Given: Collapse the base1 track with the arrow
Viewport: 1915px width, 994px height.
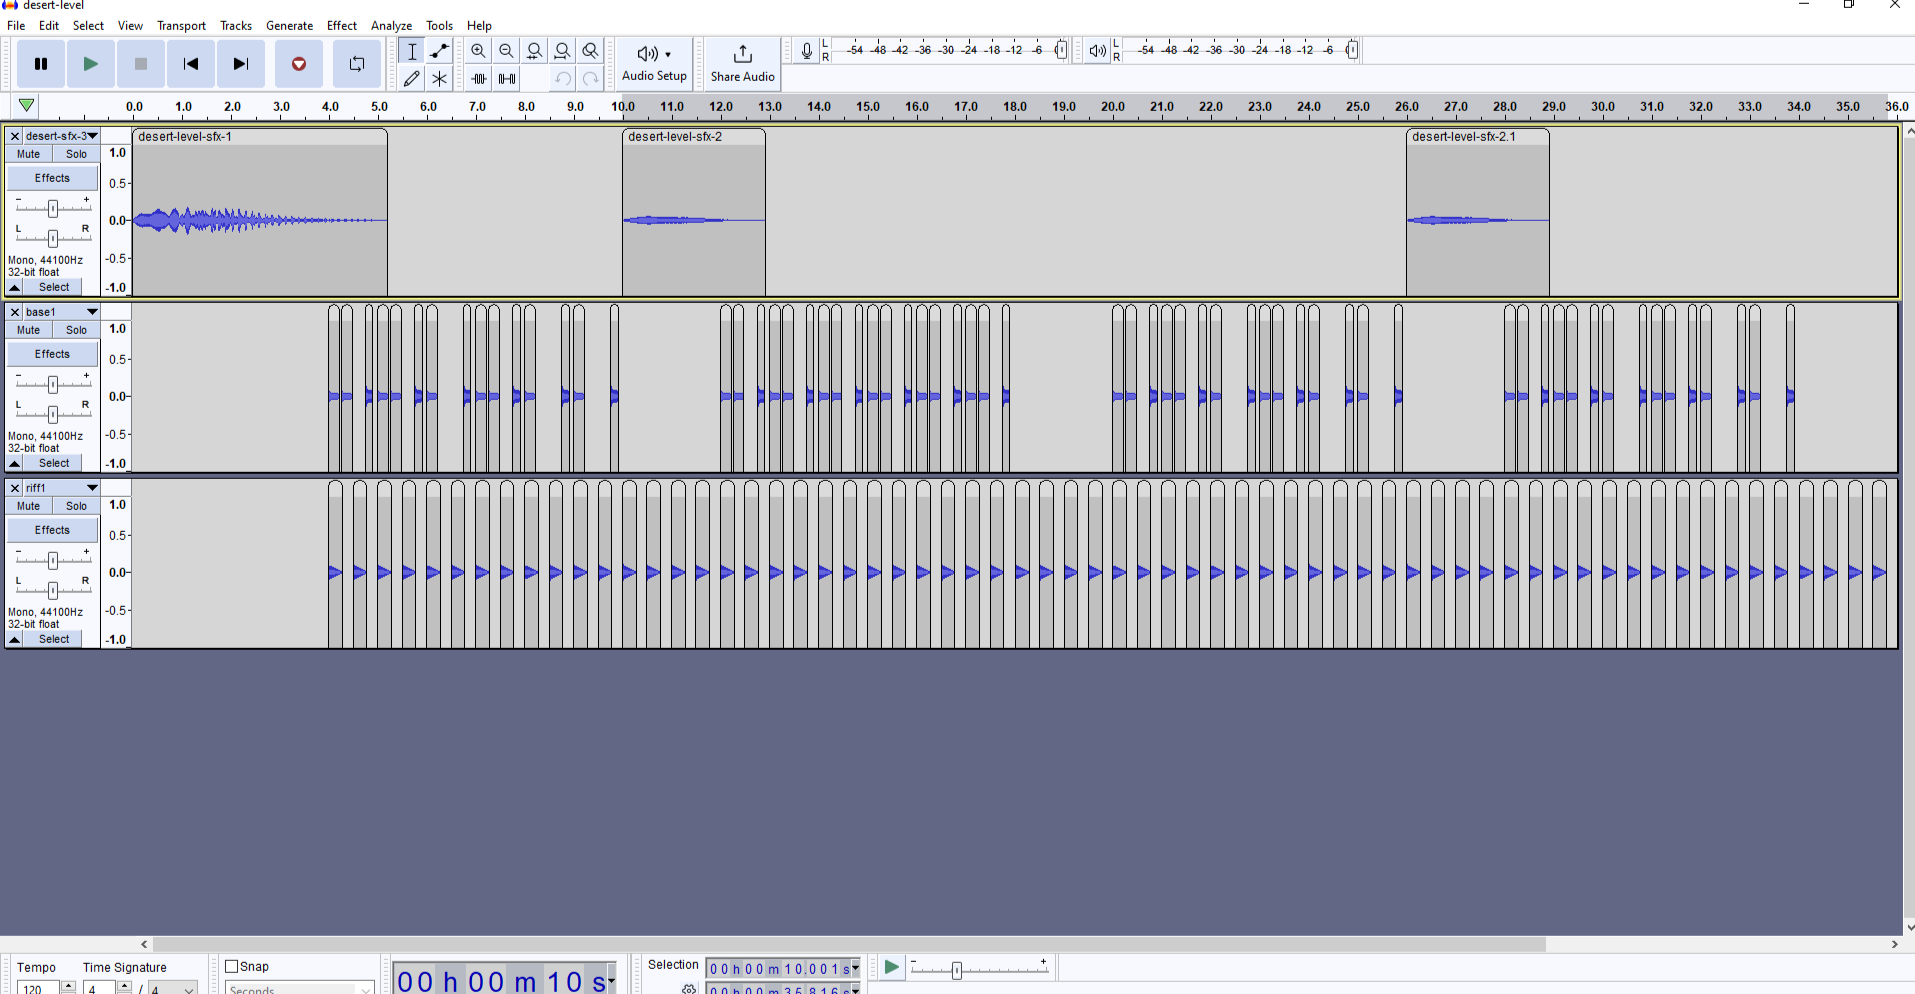Looking at the screenshot, I should coord(15,463).
